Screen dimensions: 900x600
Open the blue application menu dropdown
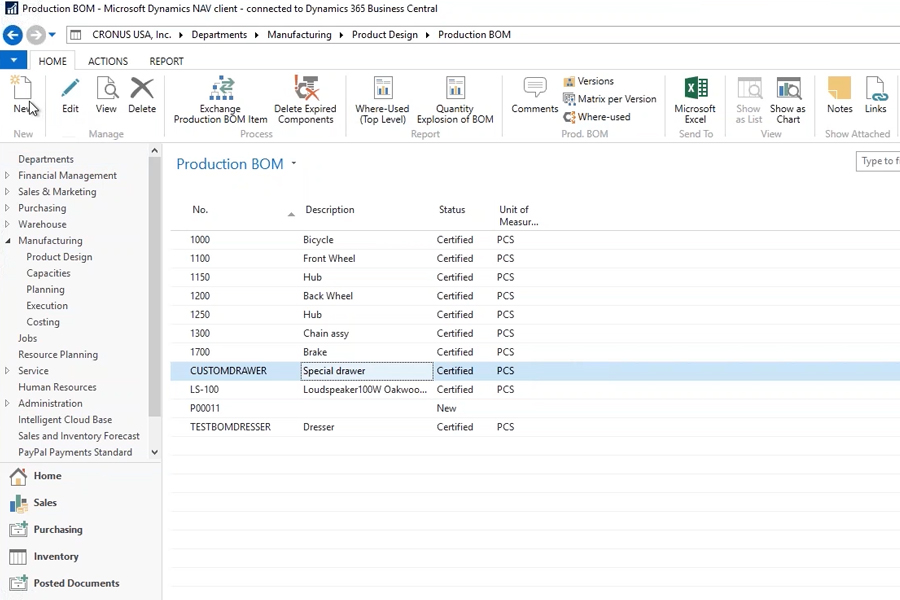tap(14, 60)
